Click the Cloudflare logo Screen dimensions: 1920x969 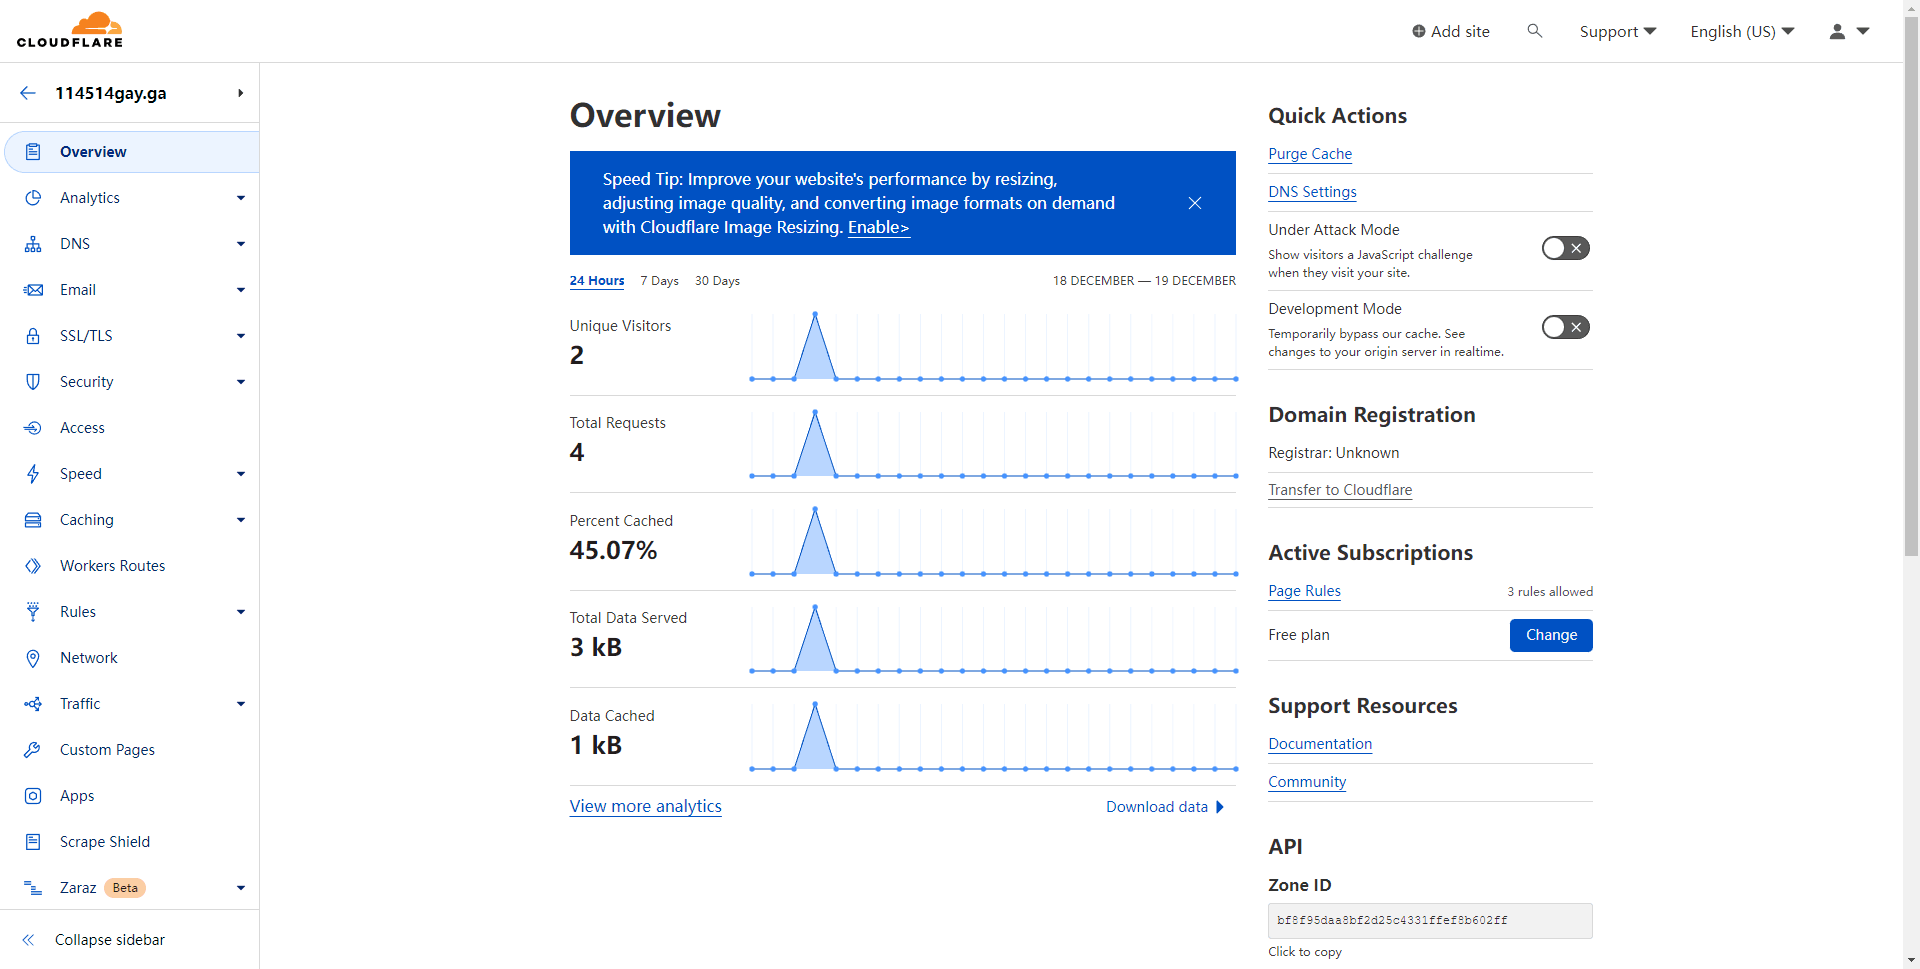point(70,30)
